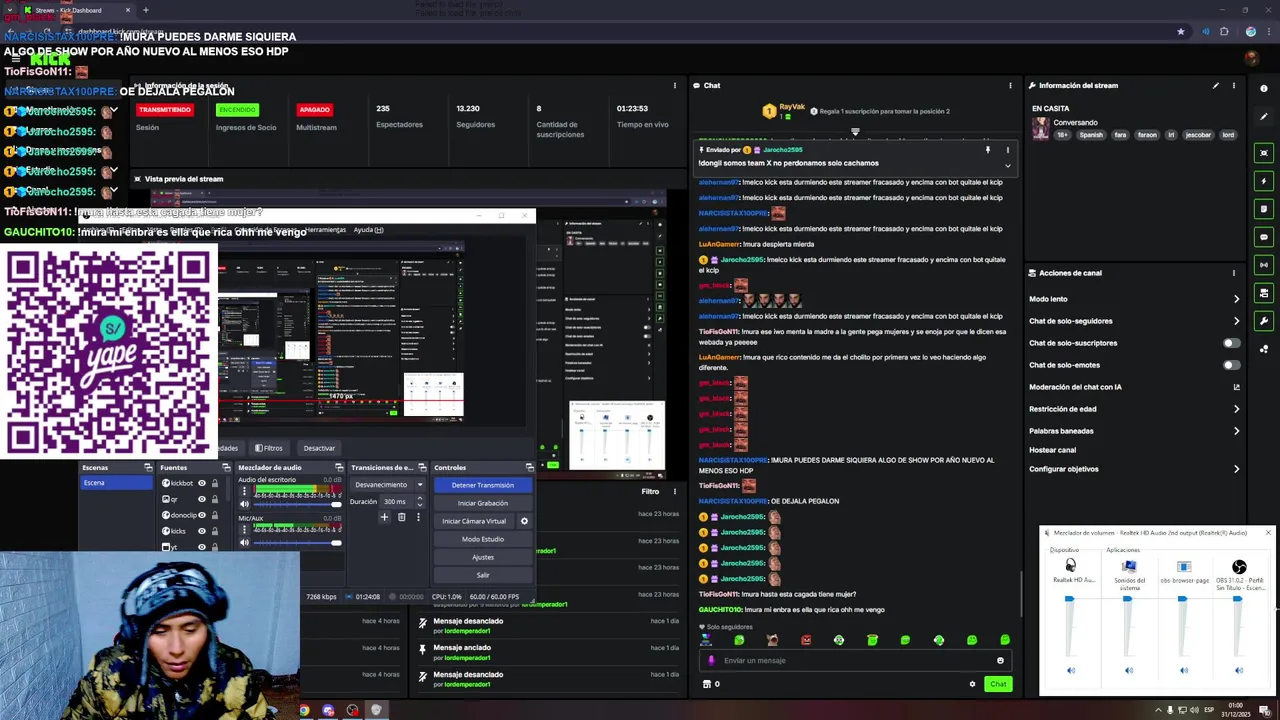Open Desvanecimiento transition dropdown
Image resolution: width=1280 pixels, height=720 pixels.
pos(388,485)
